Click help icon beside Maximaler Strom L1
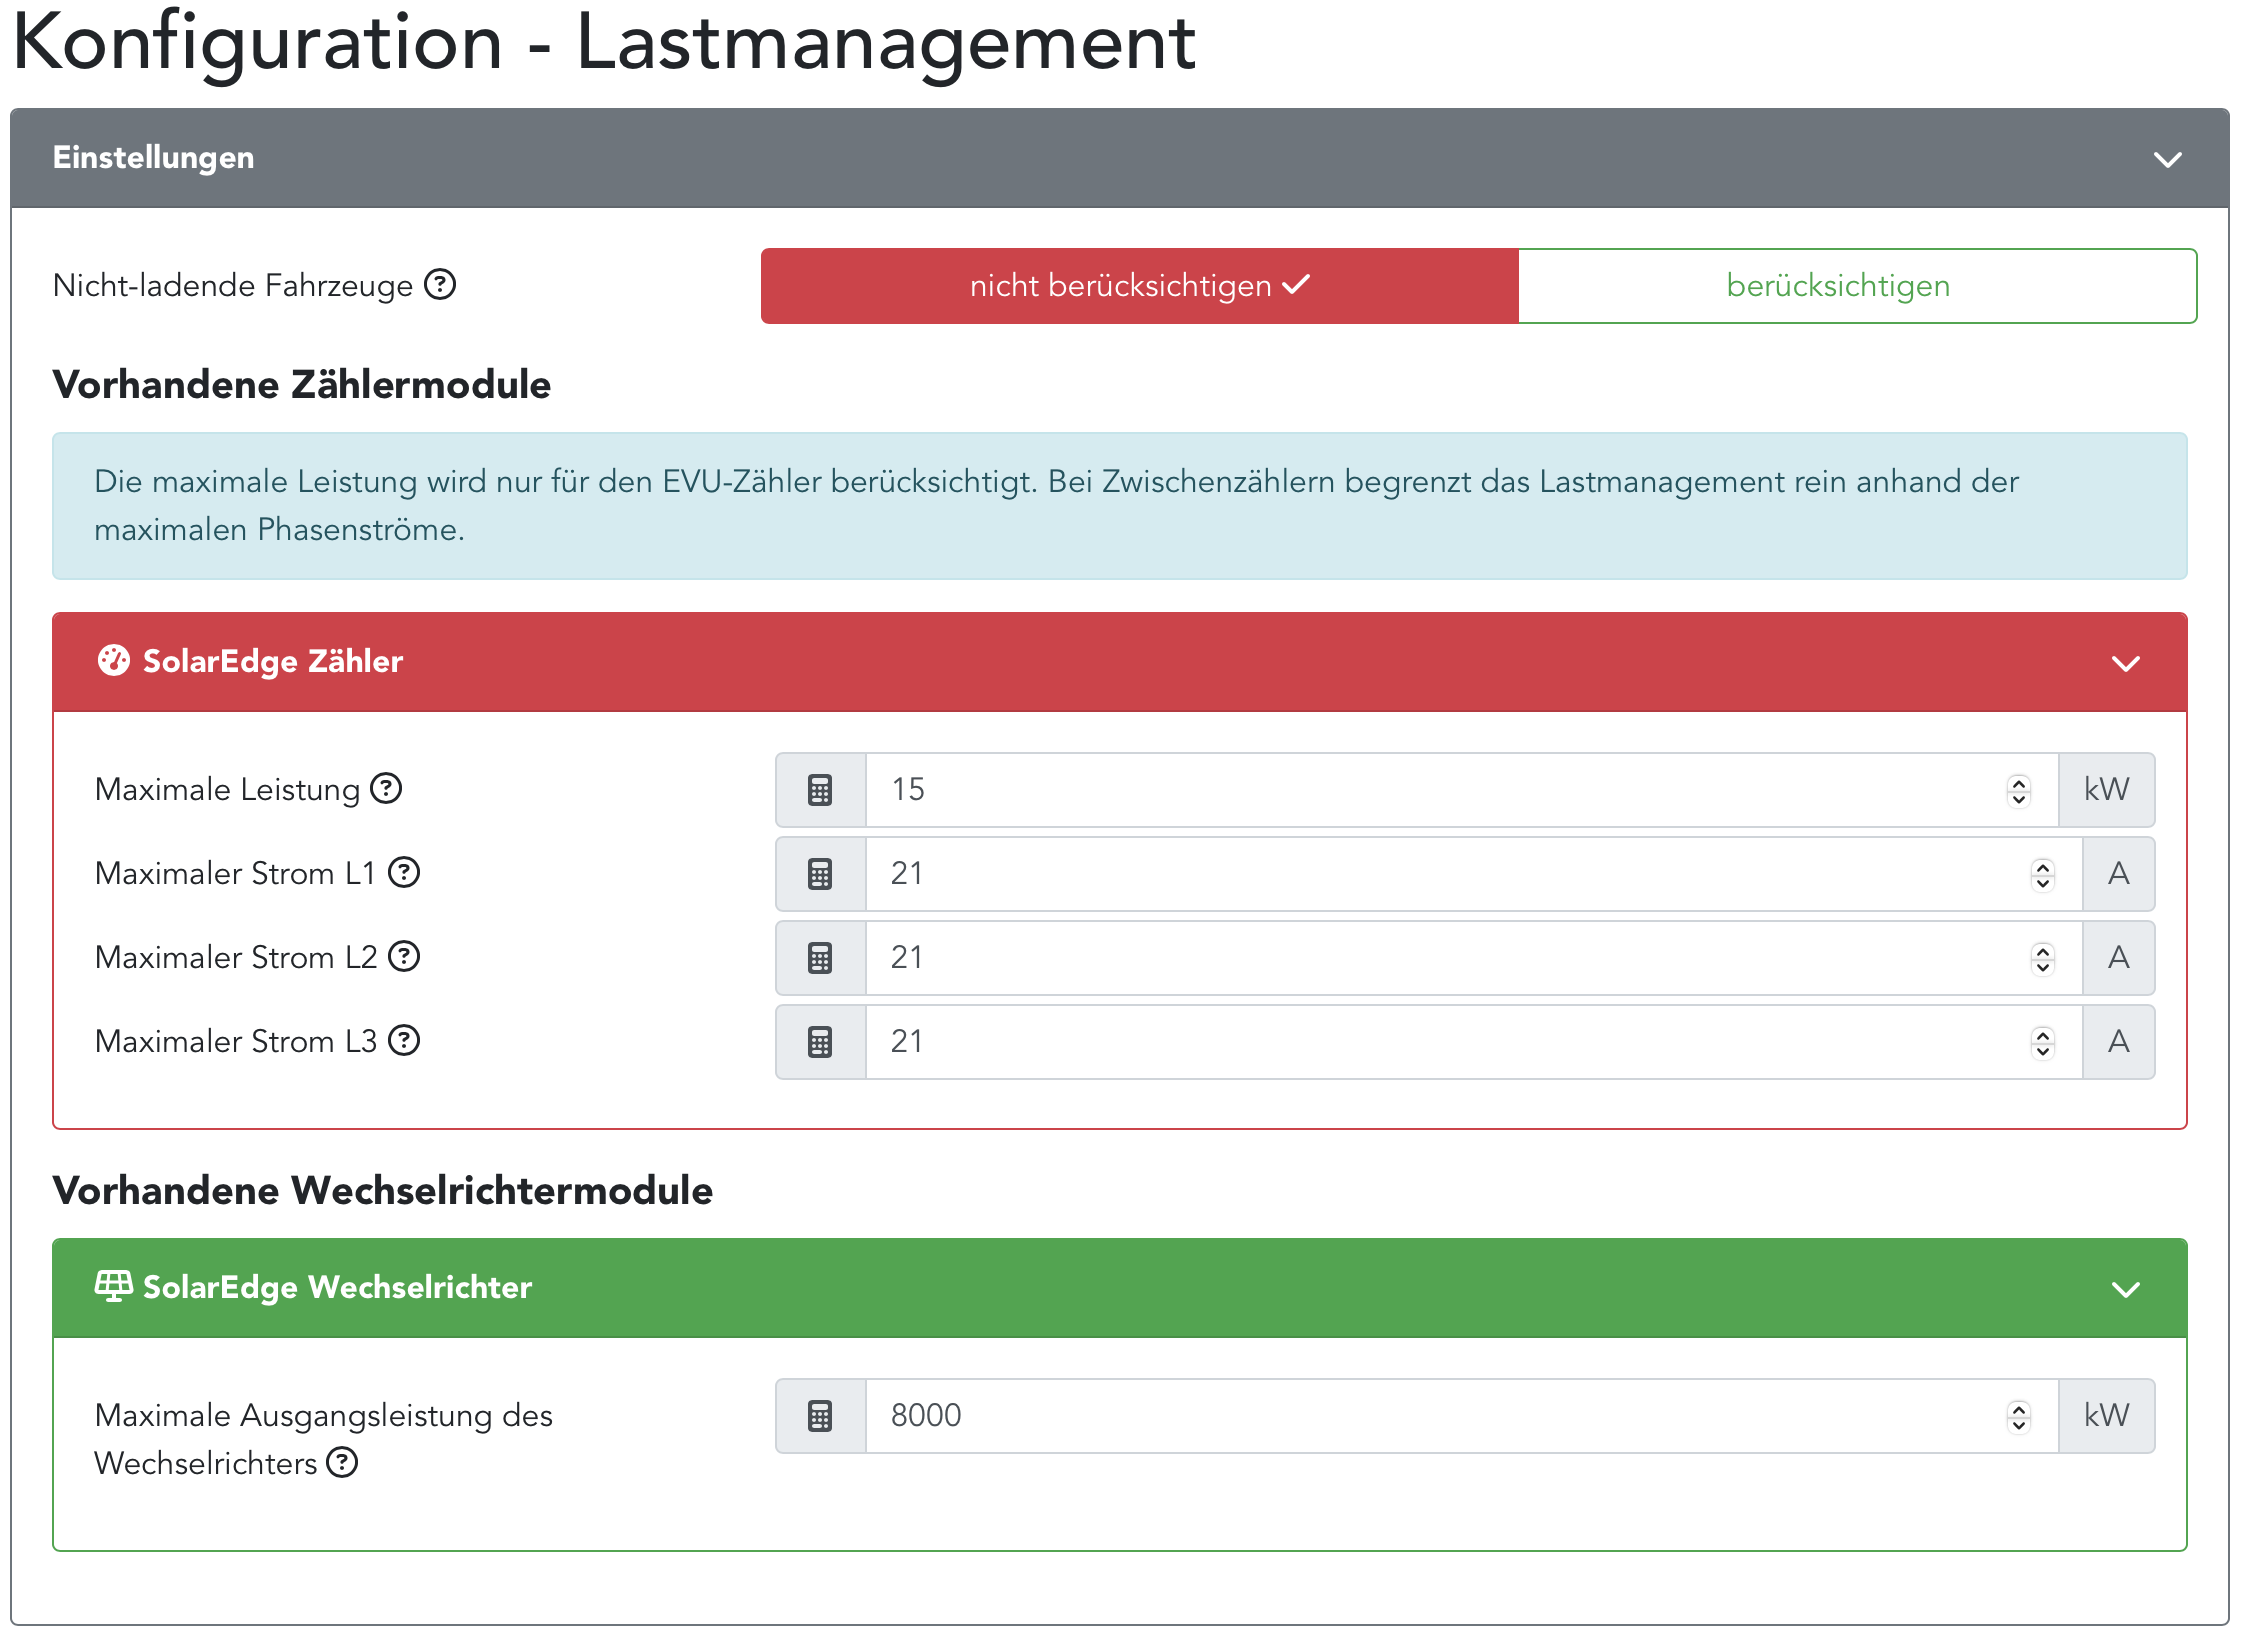This screenshot has width=2250, height=1640. [x=404, y=873]
